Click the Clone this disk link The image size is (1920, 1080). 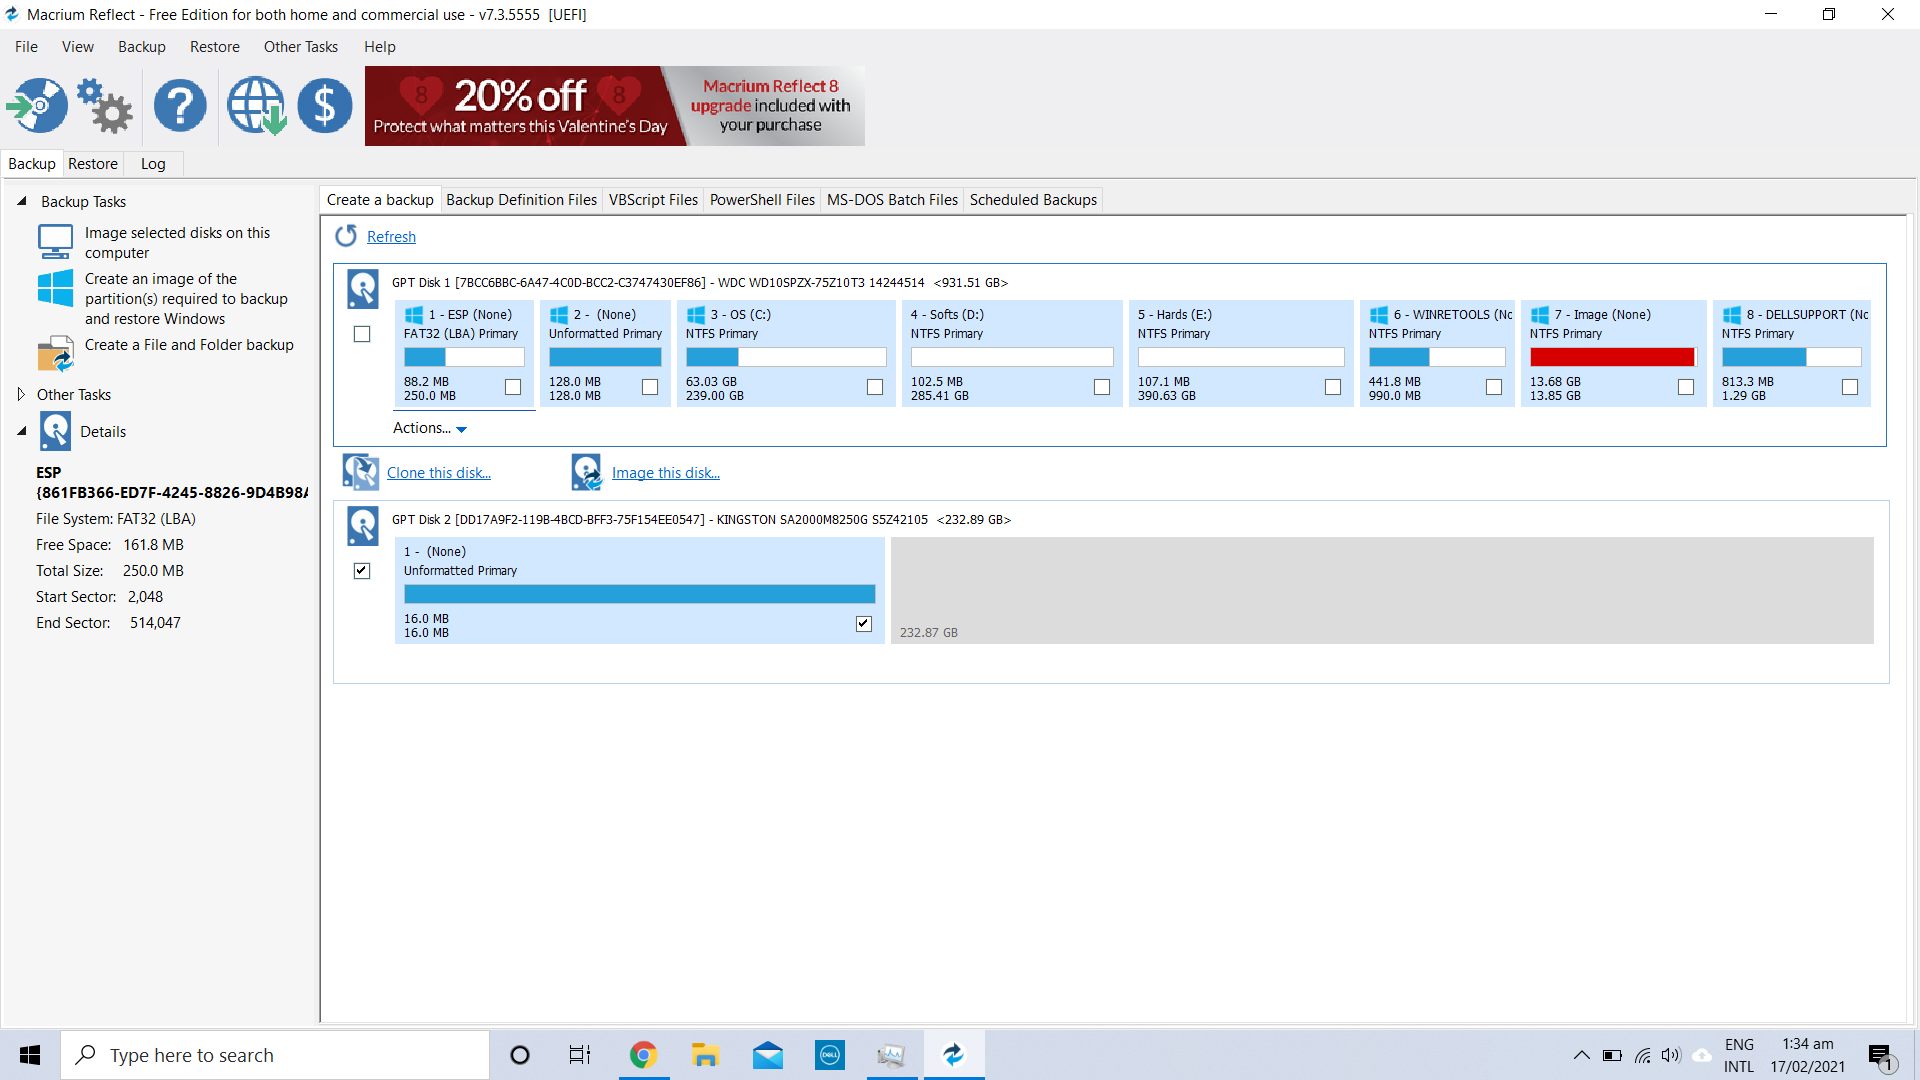click(x=439, y=472)
